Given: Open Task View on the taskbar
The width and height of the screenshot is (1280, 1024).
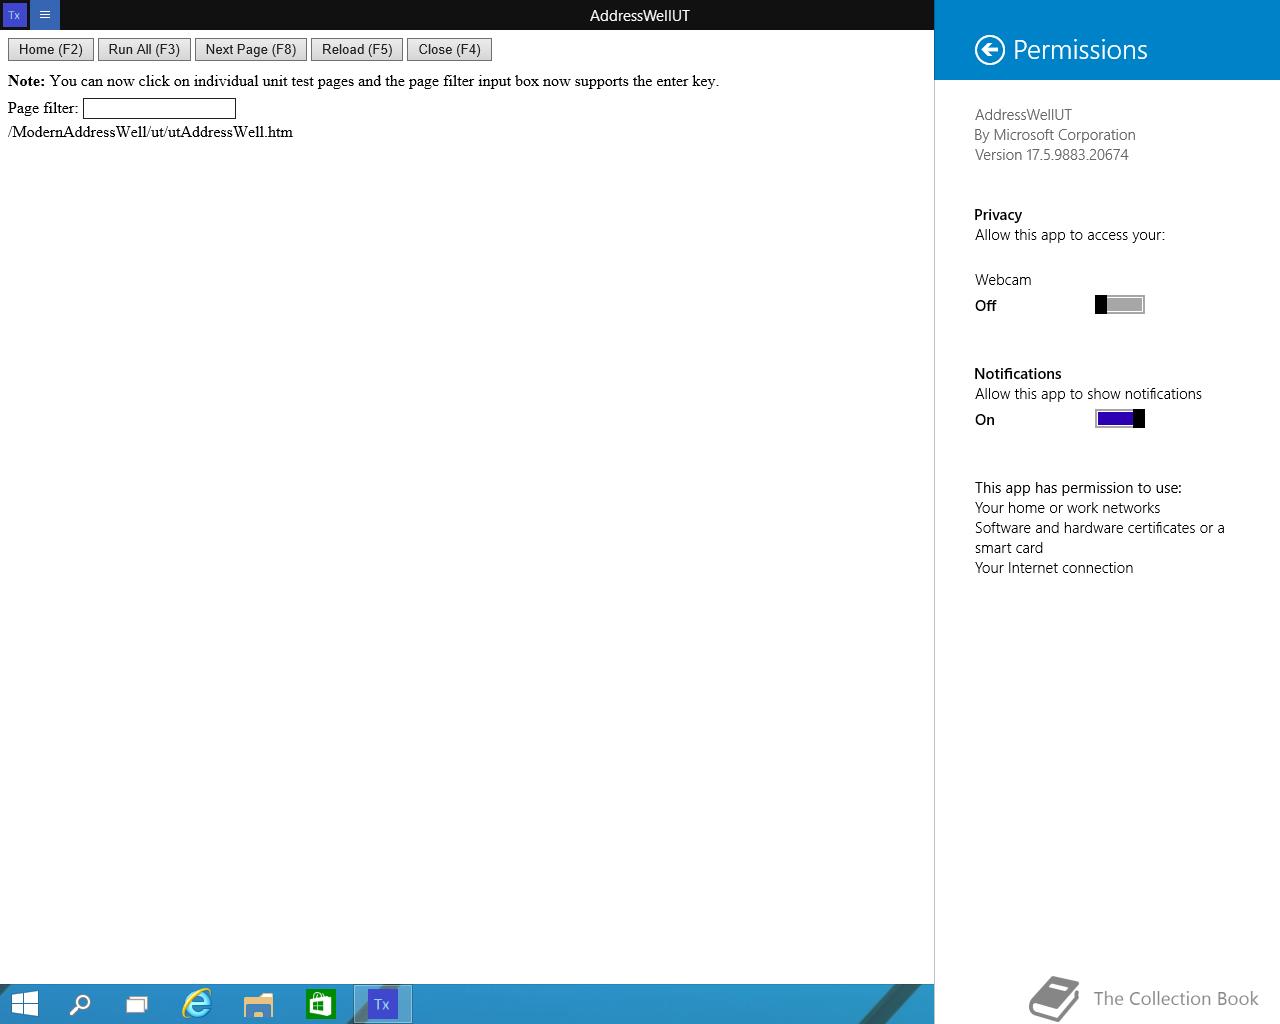Looking at the screenshot, I should [x=137, y=1004].
